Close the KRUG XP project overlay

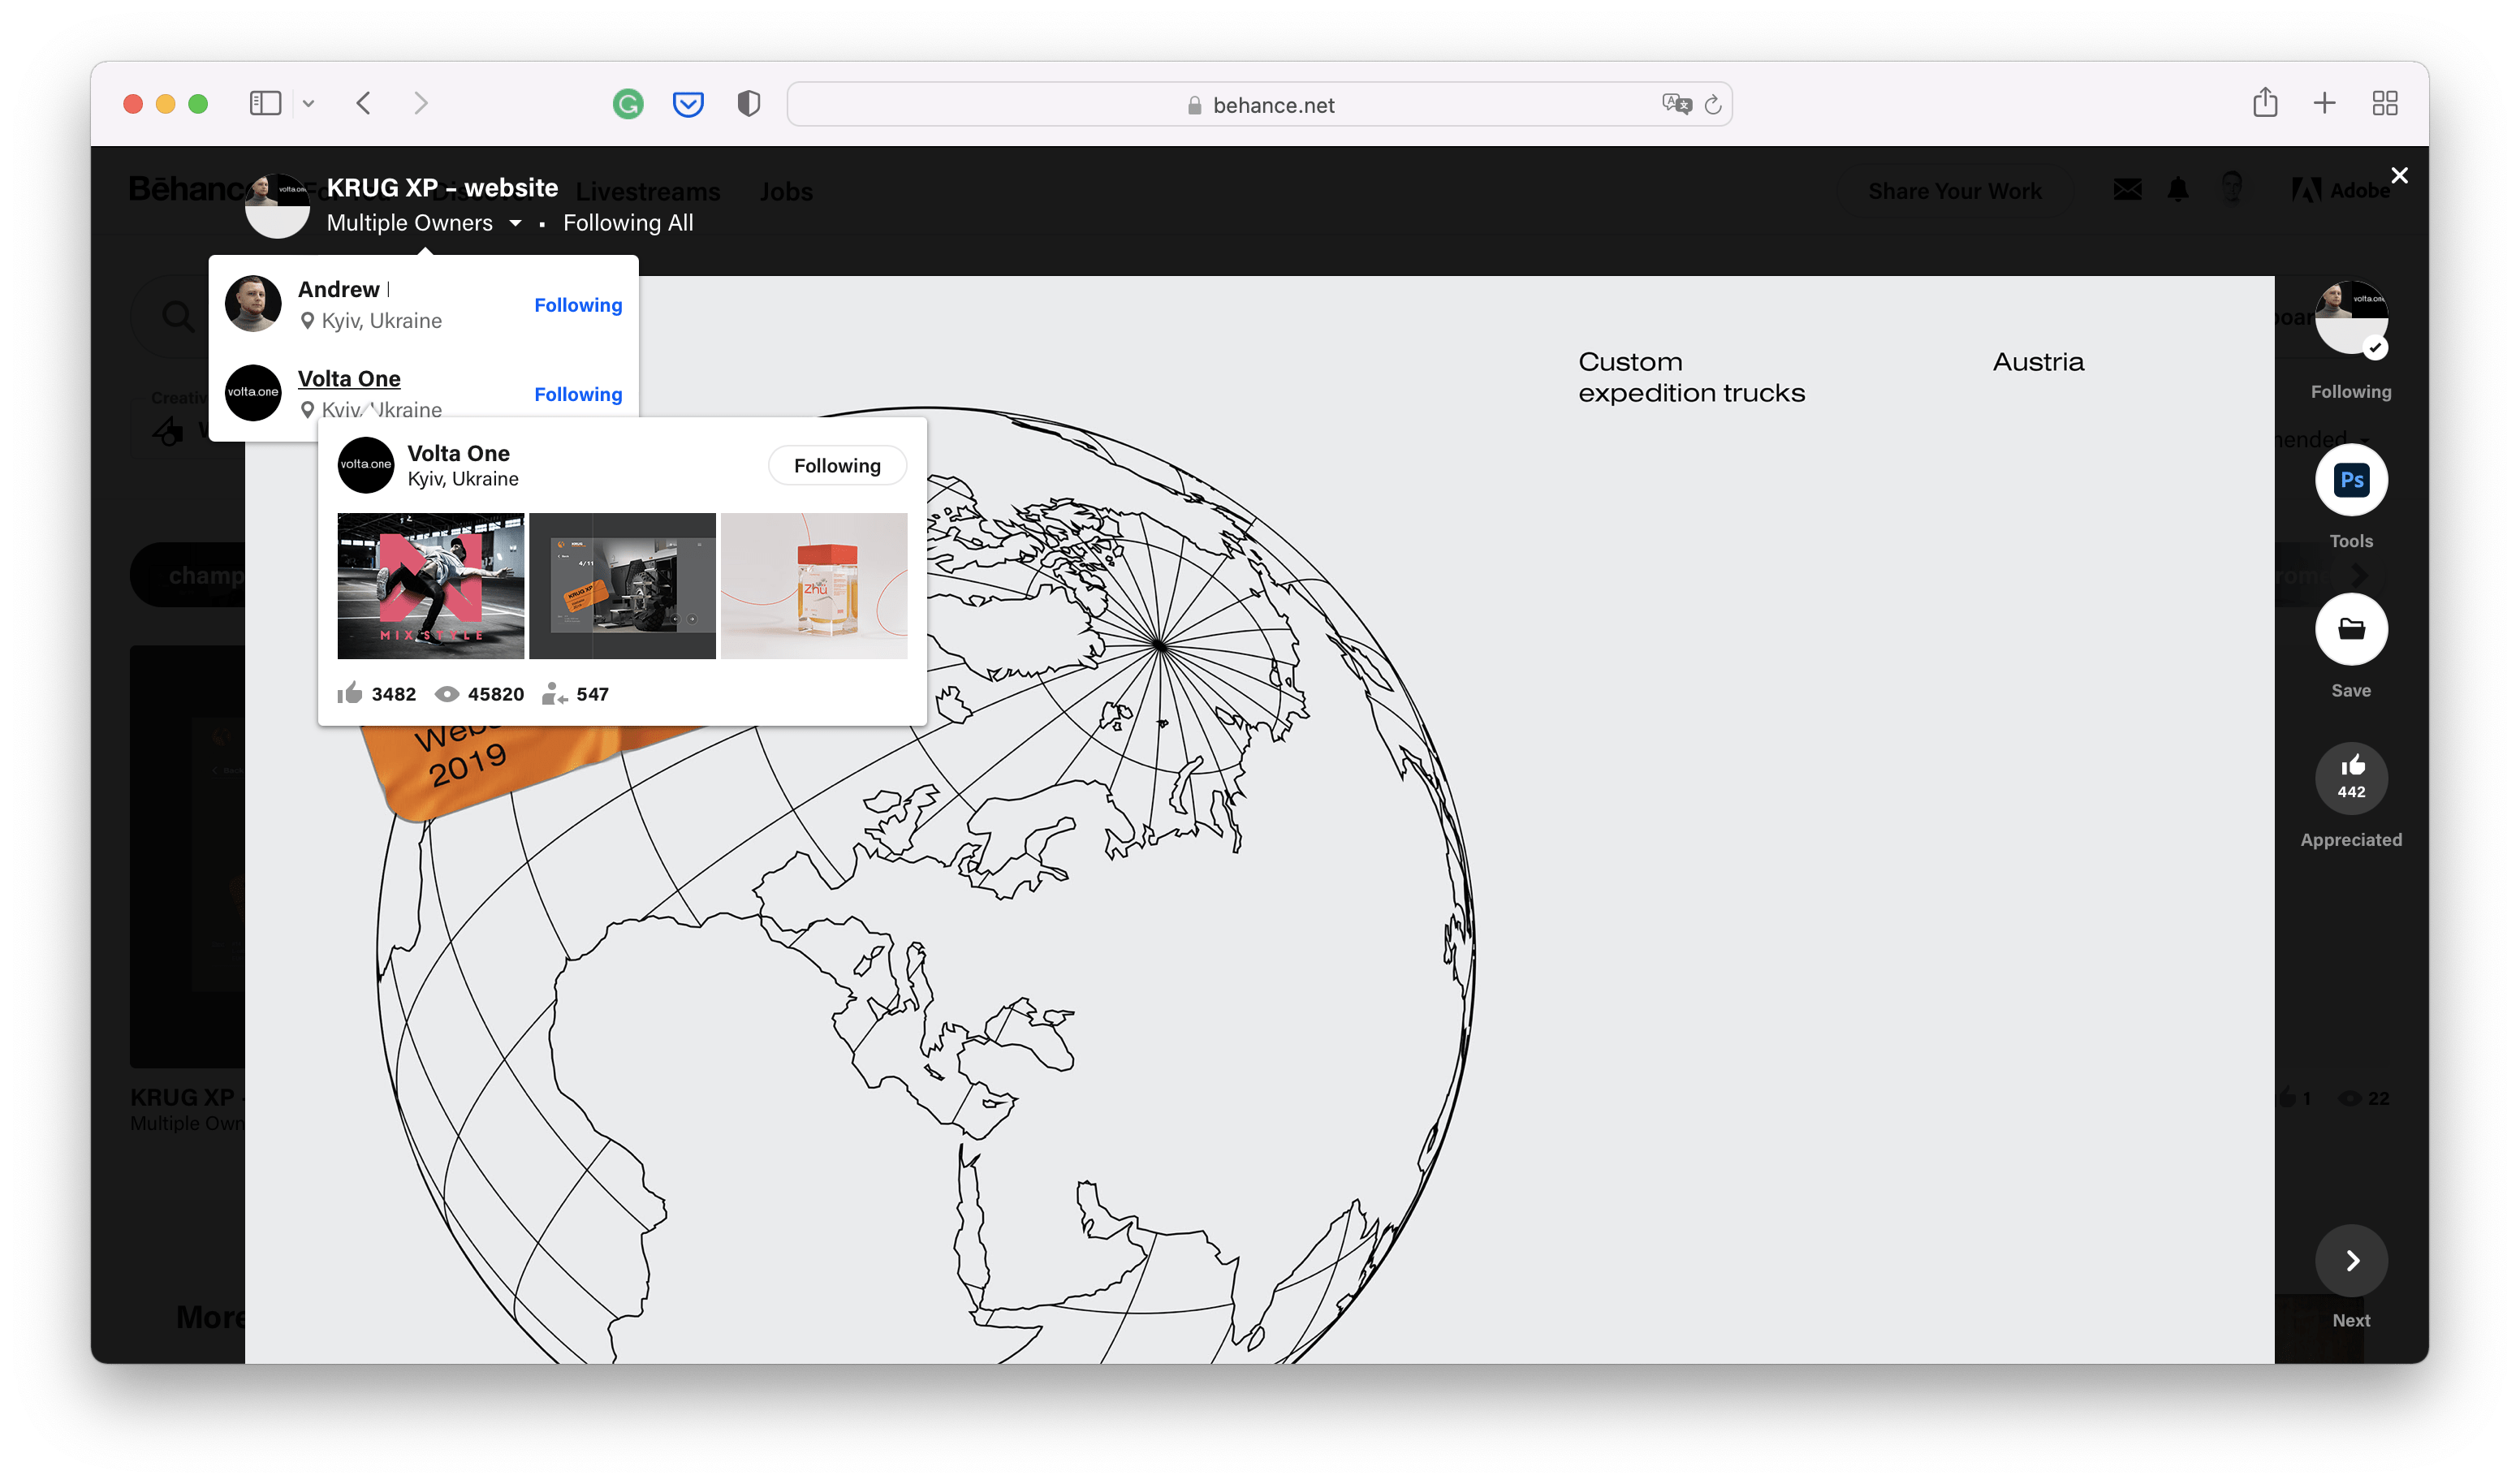click(2399, 176)
